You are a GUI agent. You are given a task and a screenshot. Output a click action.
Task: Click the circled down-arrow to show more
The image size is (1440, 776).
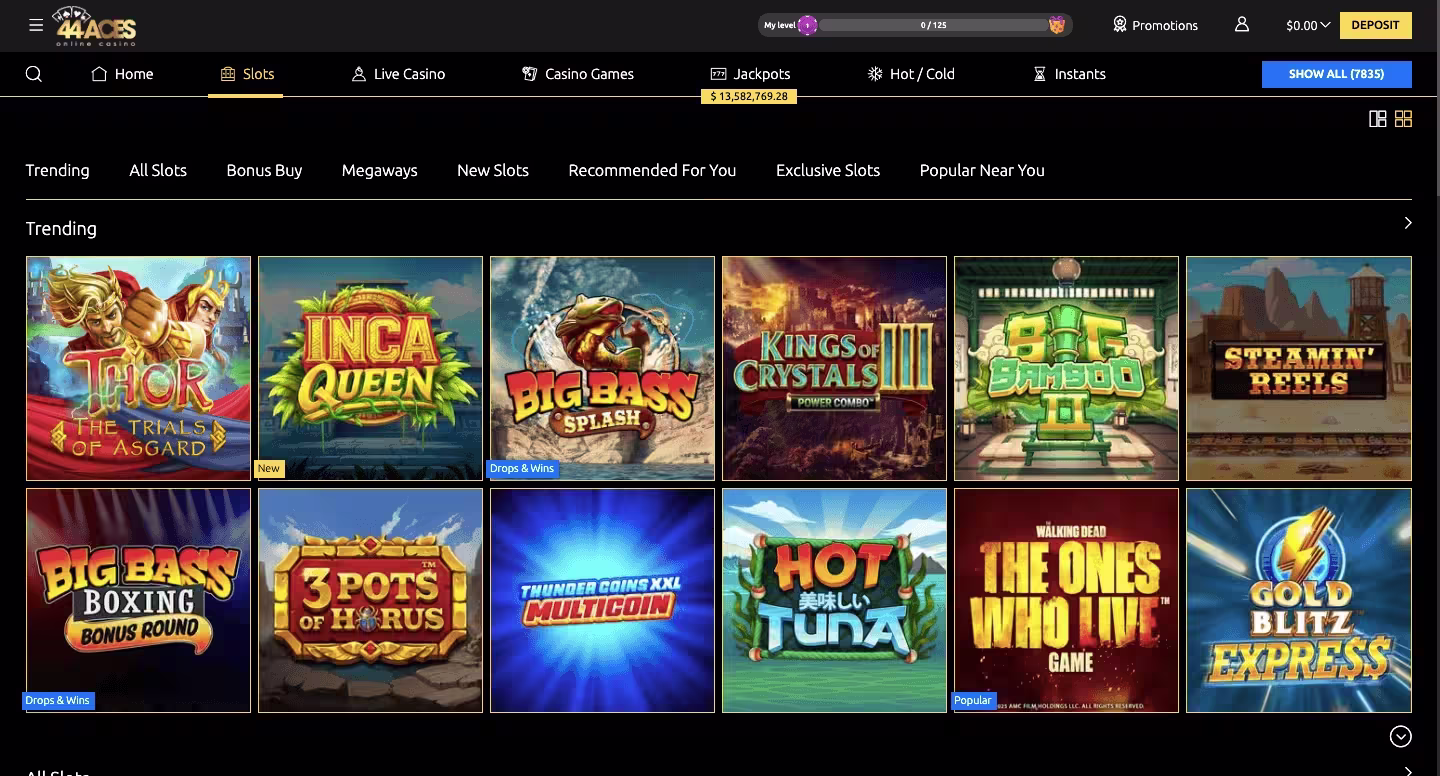click(1401, 736)
